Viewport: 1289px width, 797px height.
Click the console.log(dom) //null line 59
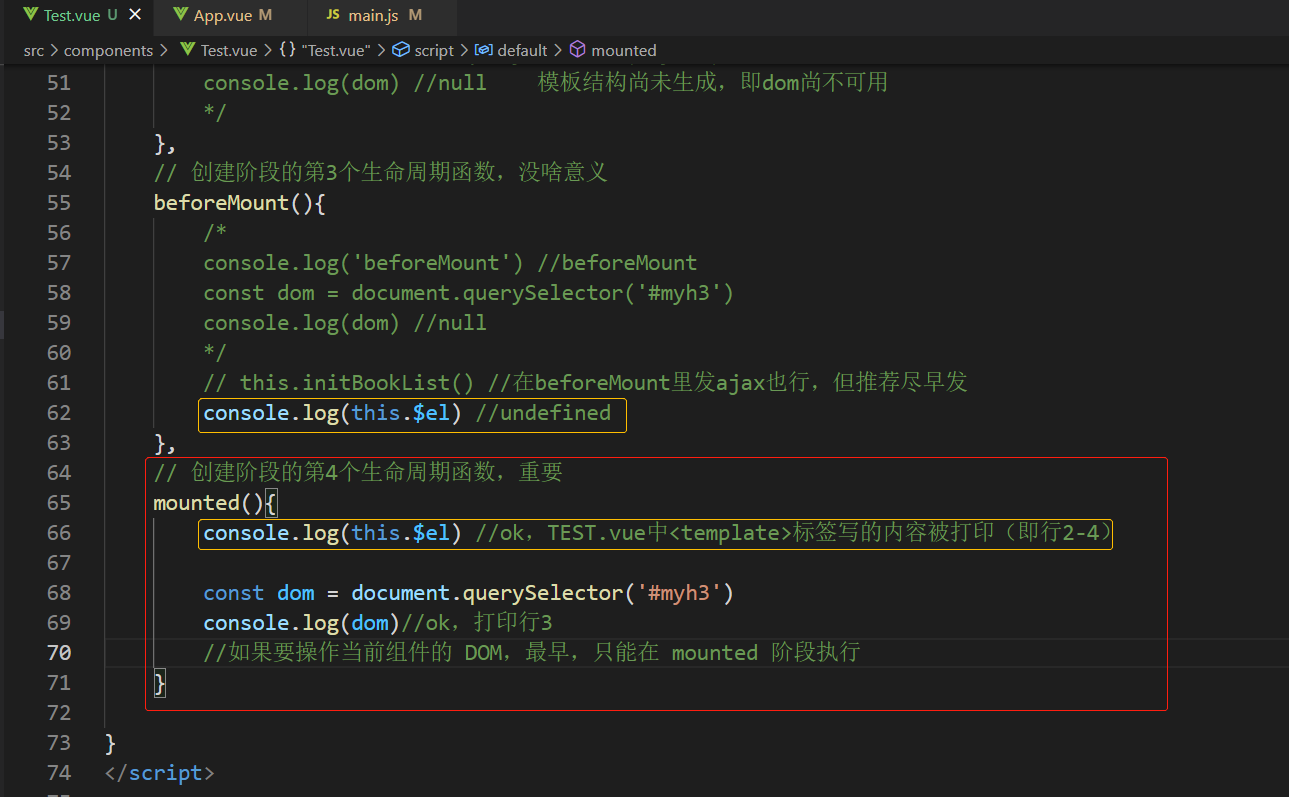tap(345, 322)
